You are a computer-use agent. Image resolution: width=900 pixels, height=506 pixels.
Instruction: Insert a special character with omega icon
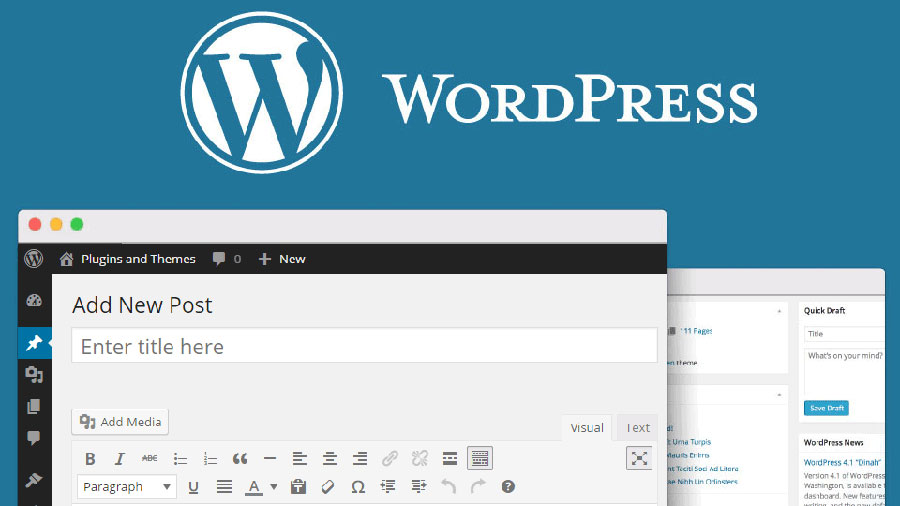(x=358, y=487)
